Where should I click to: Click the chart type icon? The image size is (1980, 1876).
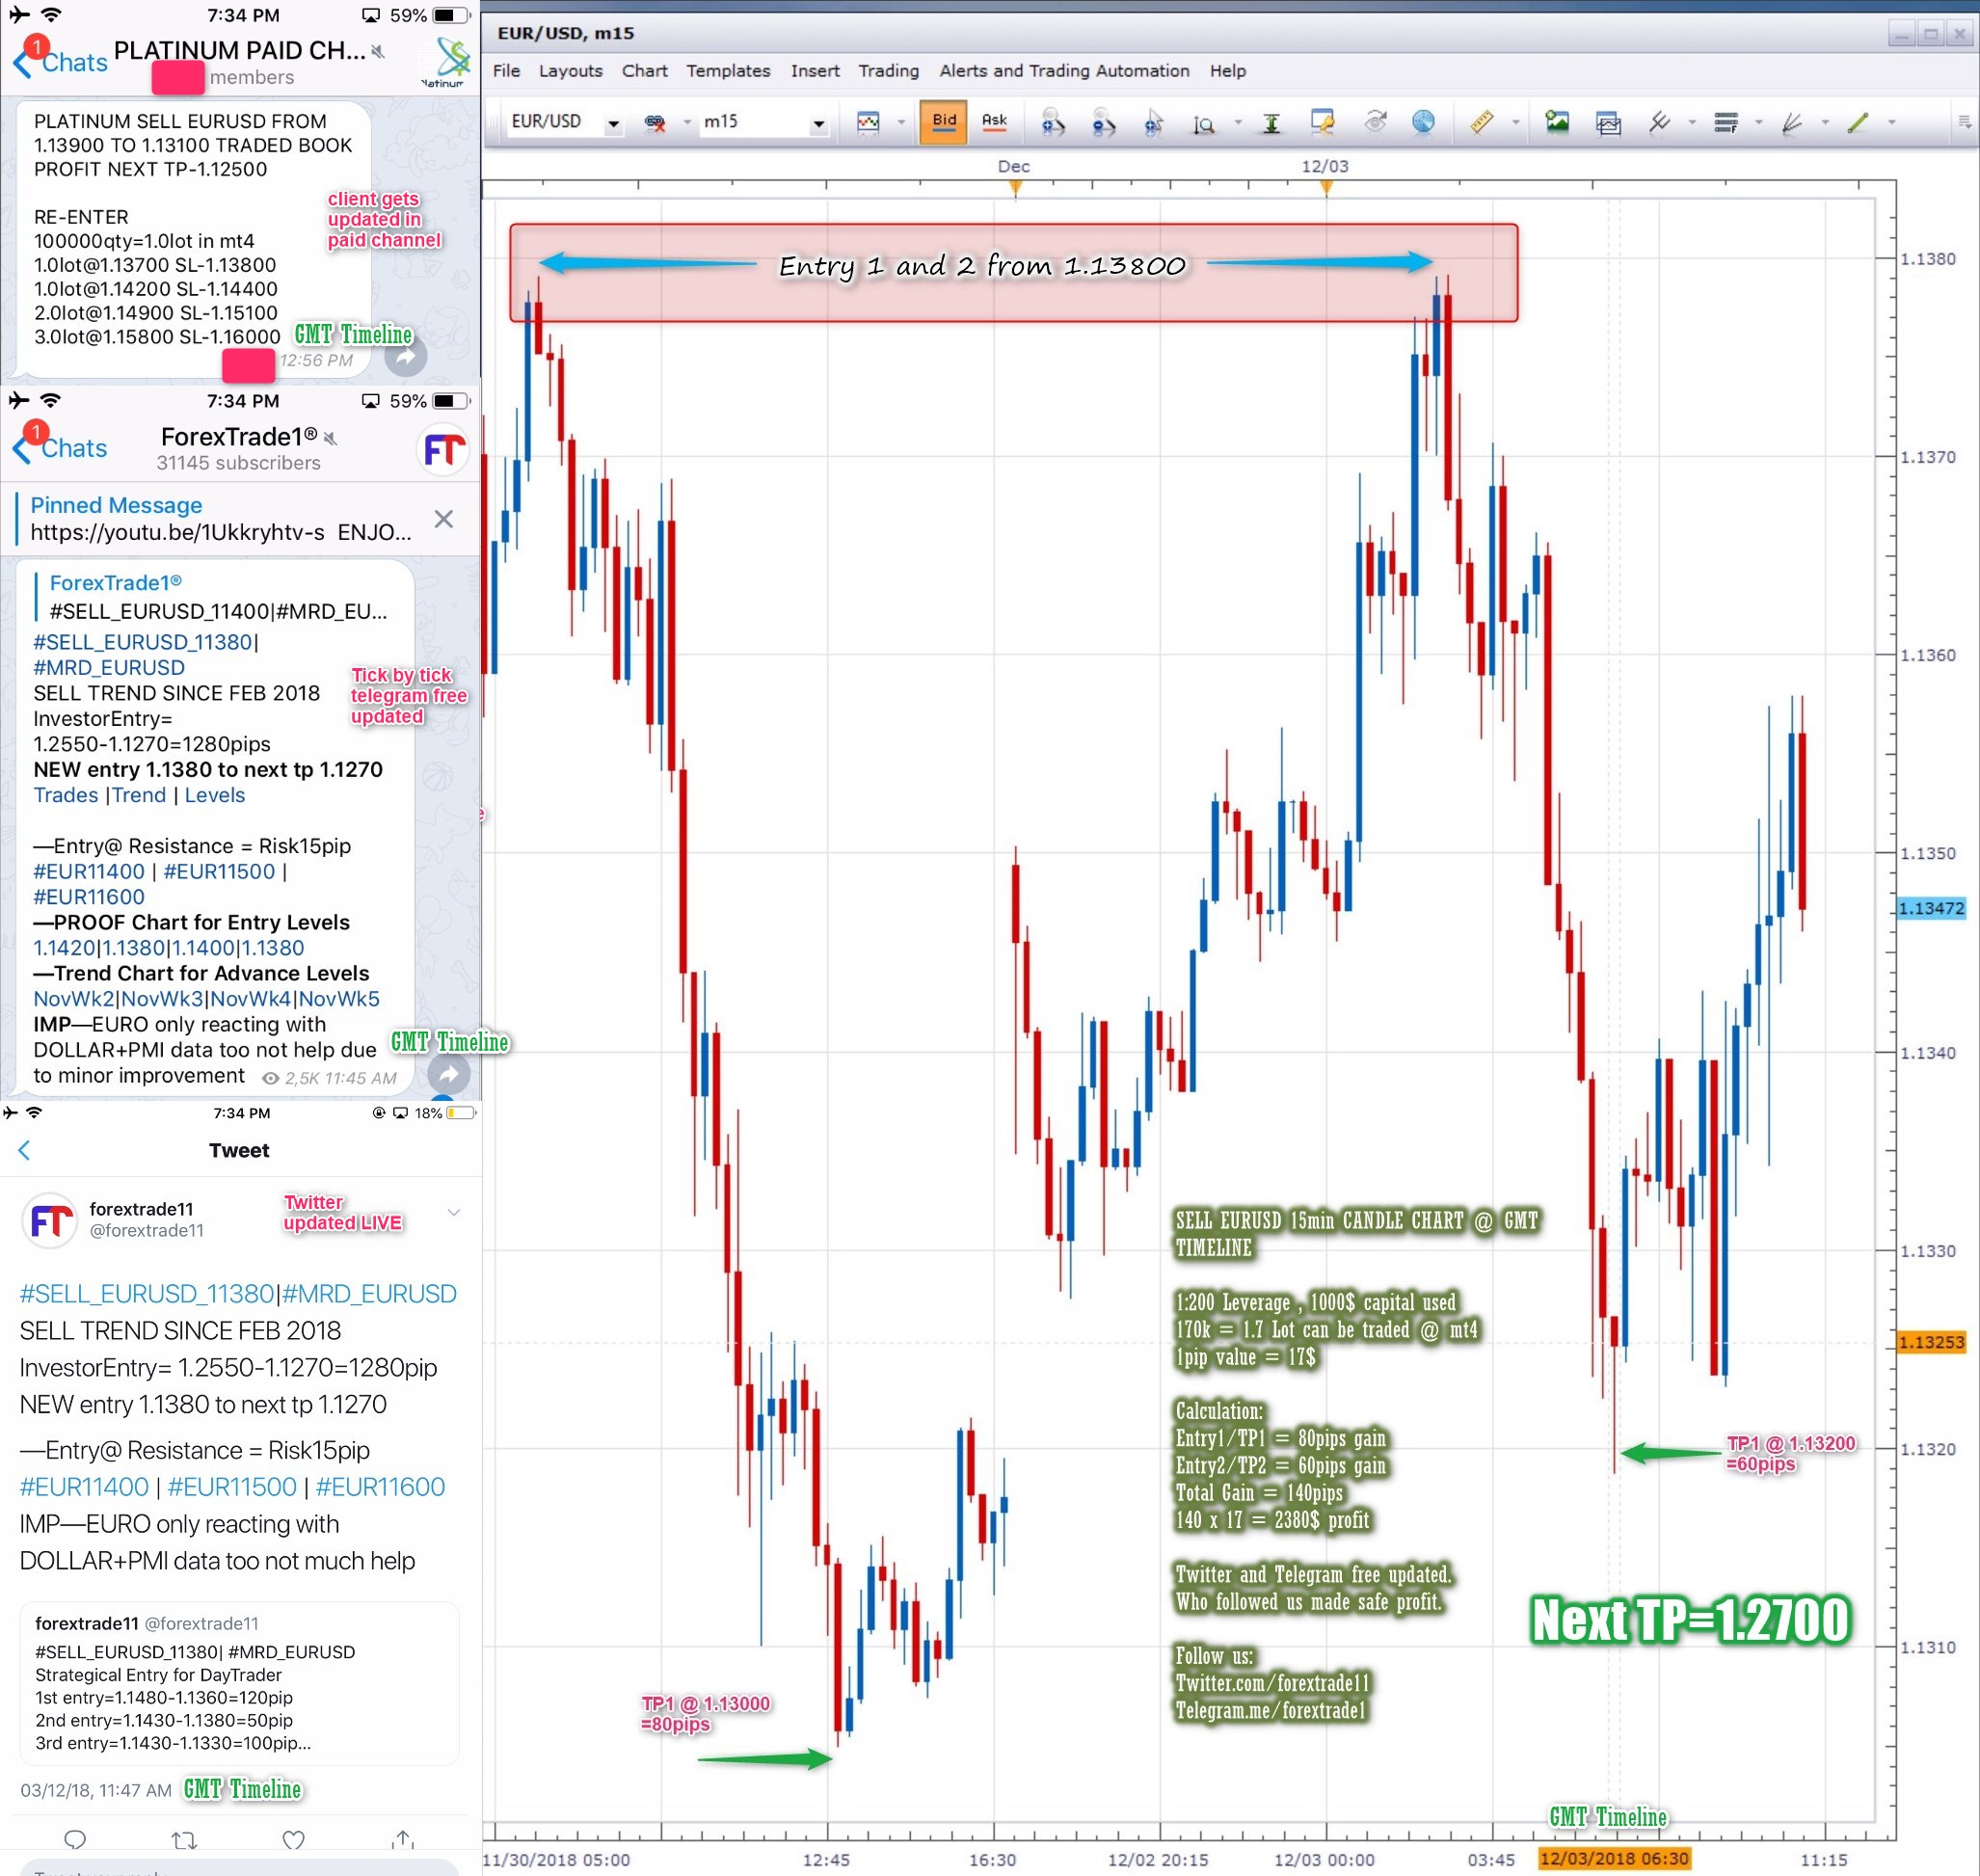point(868,122)
